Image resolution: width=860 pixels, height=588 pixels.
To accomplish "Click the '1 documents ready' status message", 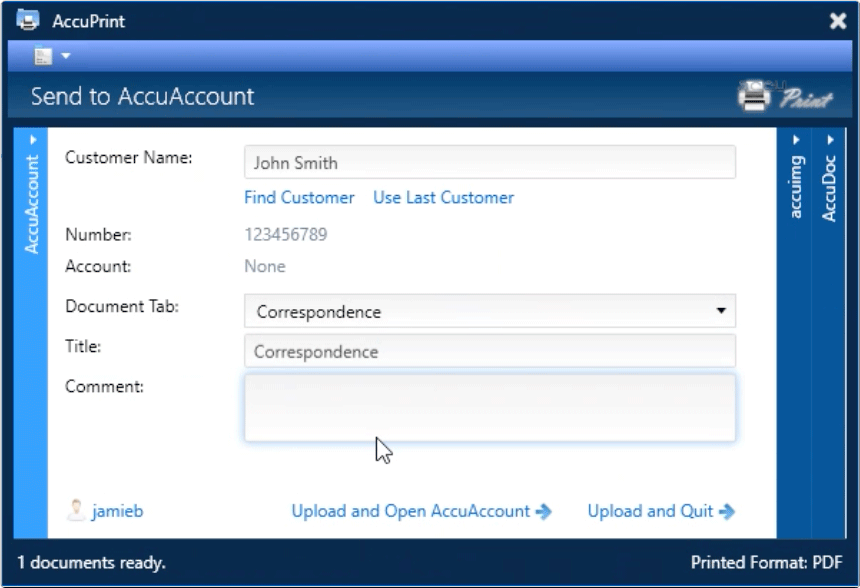I will point(91,563).
